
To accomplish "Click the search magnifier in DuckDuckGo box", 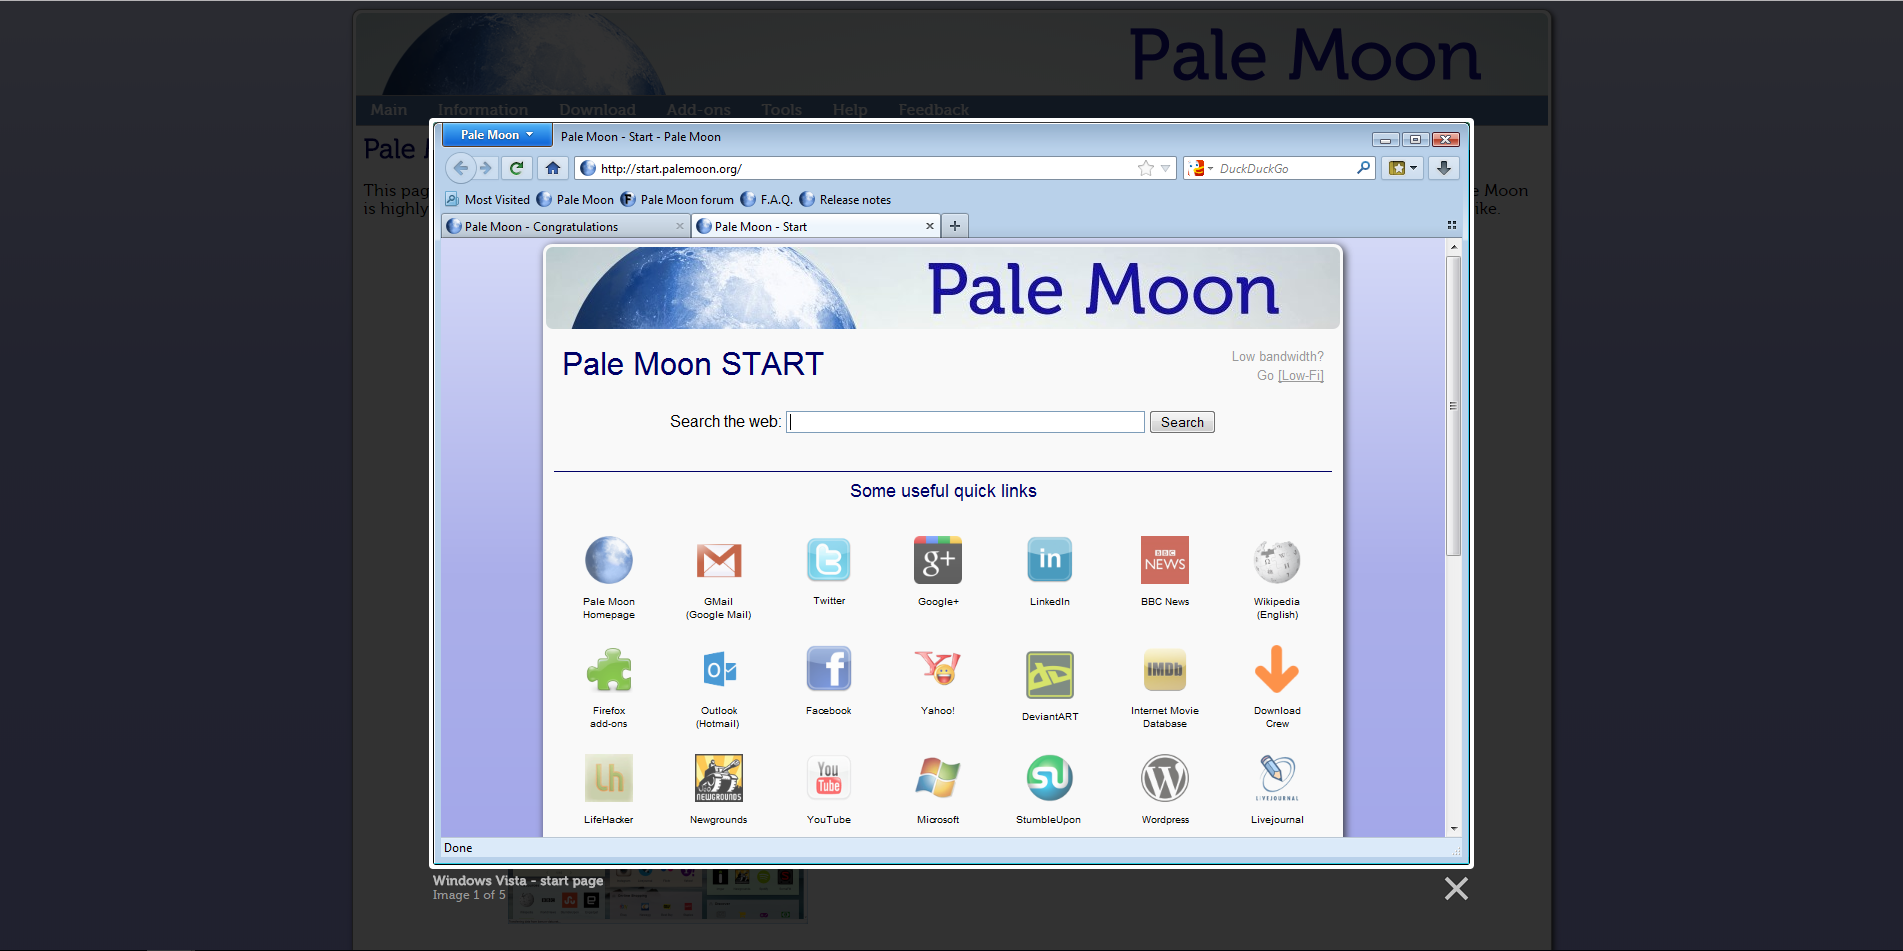I will pyautogui.click(x=1363, y=168).
